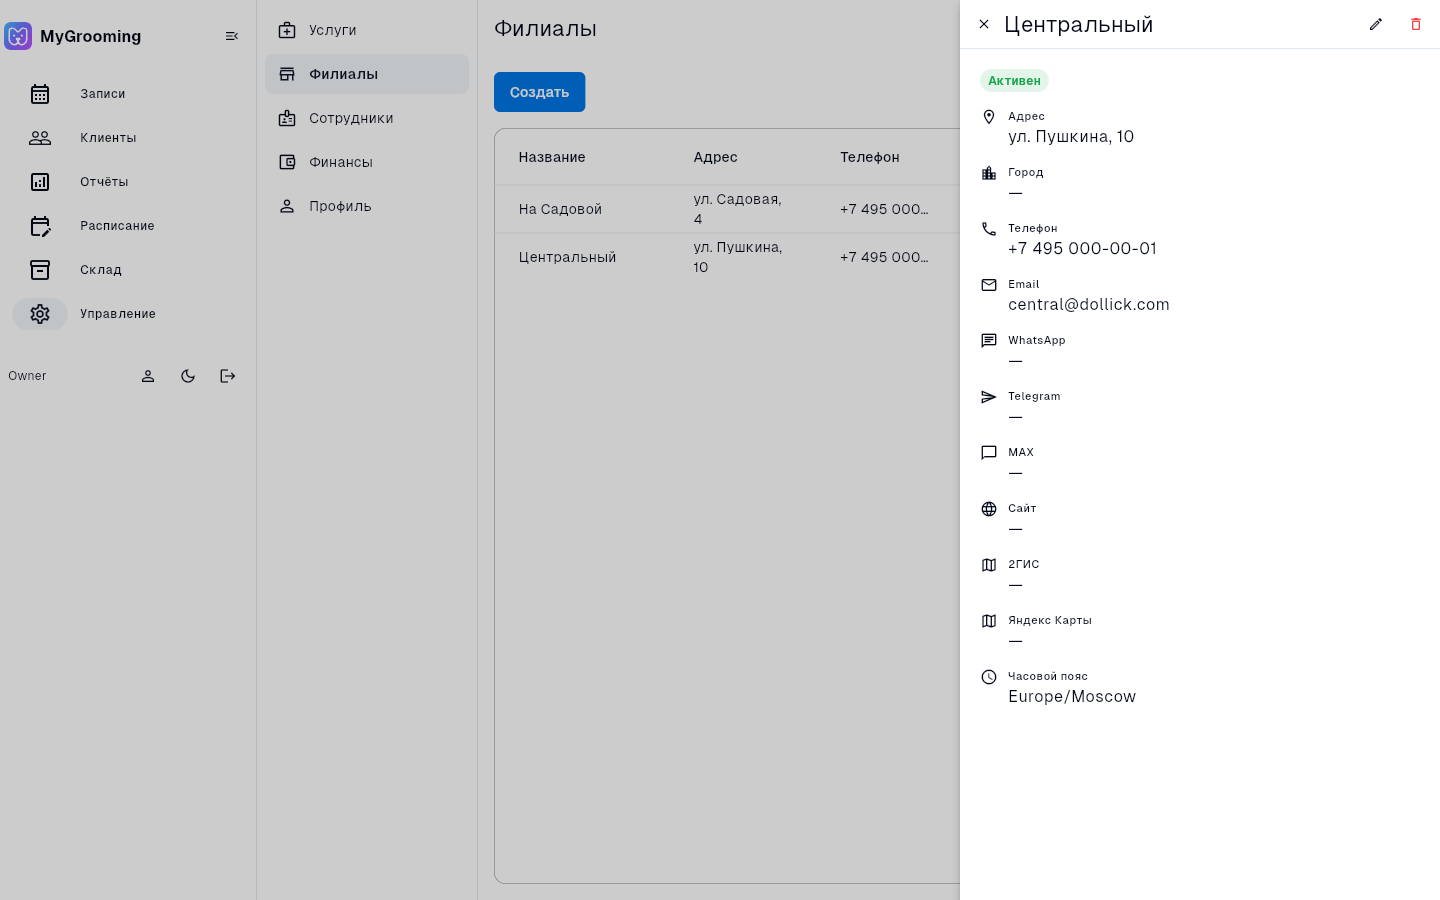The image size is (1440, 900).
Task: Click the Название column header
Action: 552,157
